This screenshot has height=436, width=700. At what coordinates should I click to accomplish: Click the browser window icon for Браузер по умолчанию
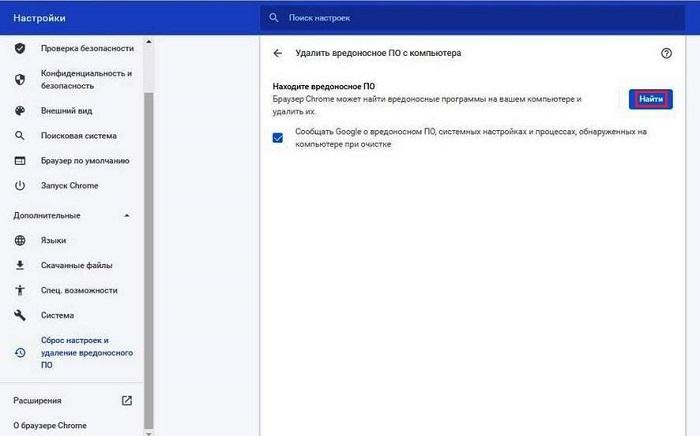(20, 161)
